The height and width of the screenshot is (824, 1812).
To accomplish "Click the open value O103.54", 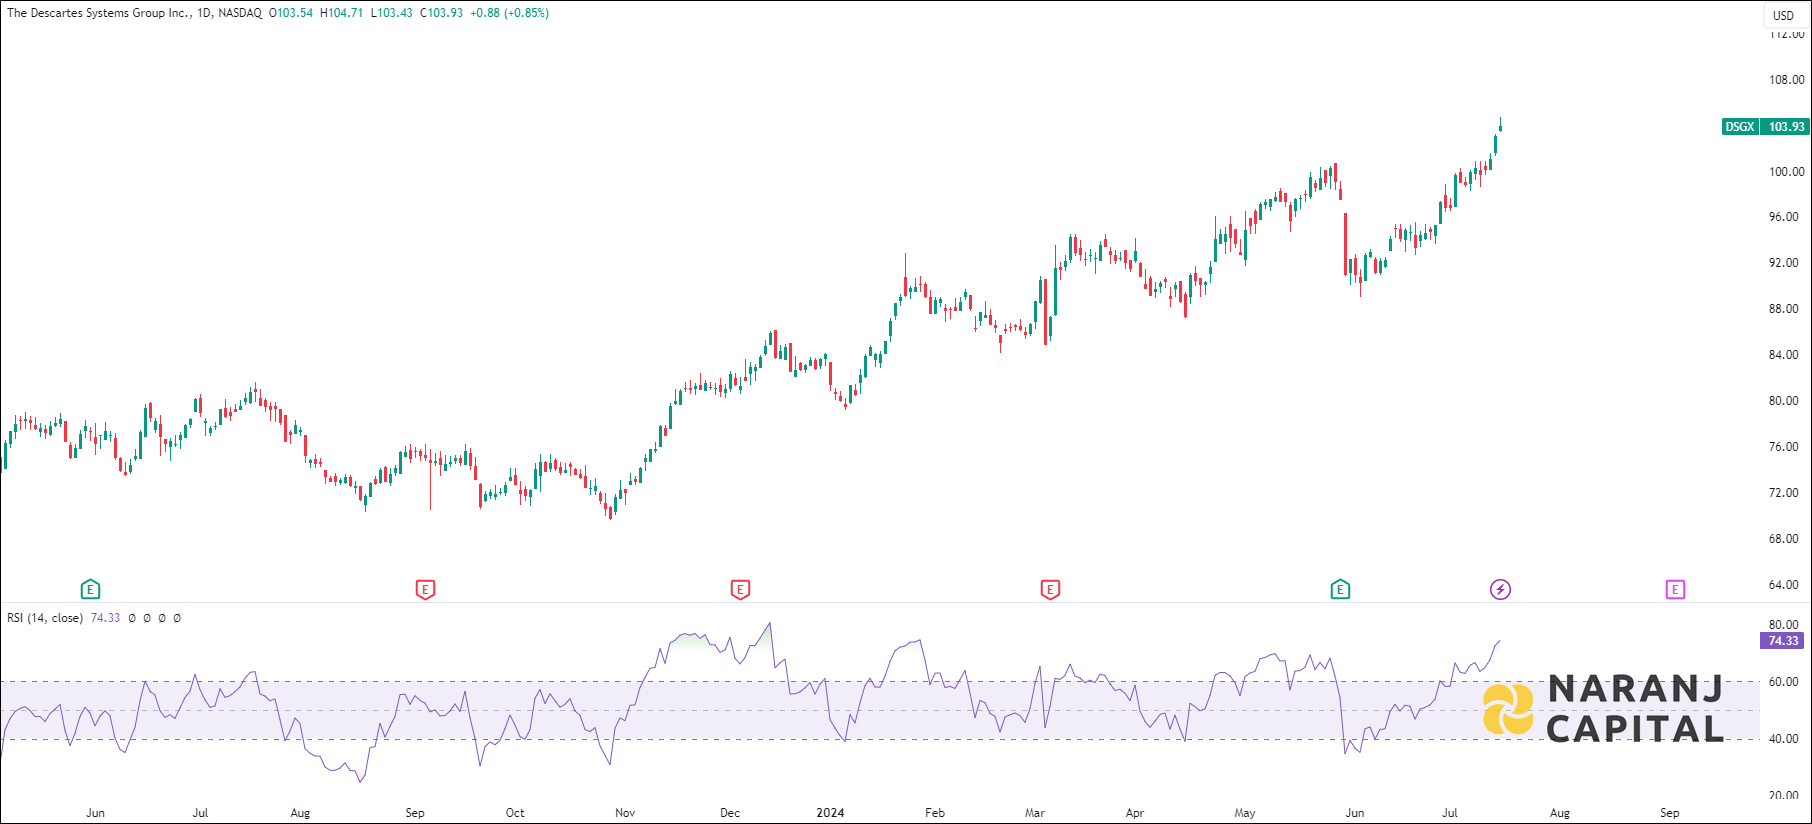I will 291,13.
